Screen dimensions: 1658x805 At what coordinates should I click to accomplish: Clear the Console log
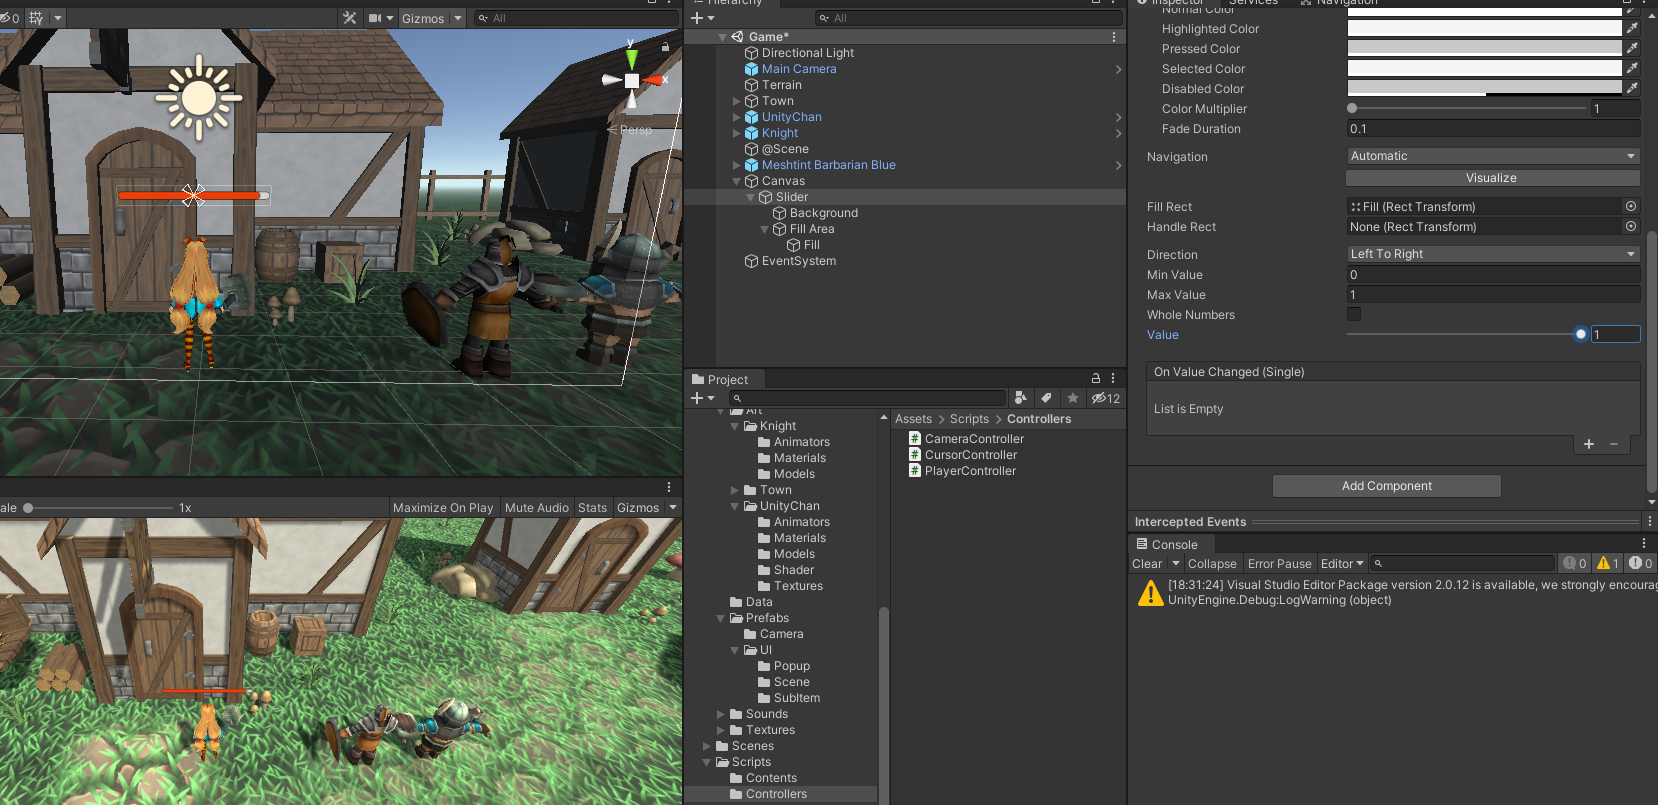1147,563
